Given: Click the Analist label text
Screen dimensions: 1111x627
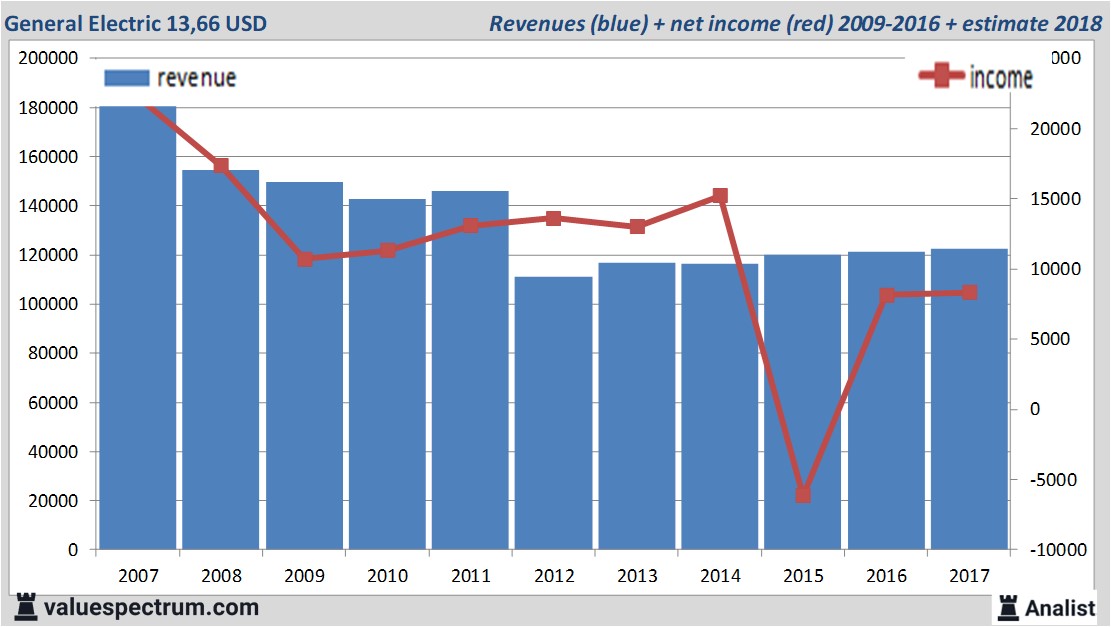Looking at the screenshot, I should coord(1060,607).
